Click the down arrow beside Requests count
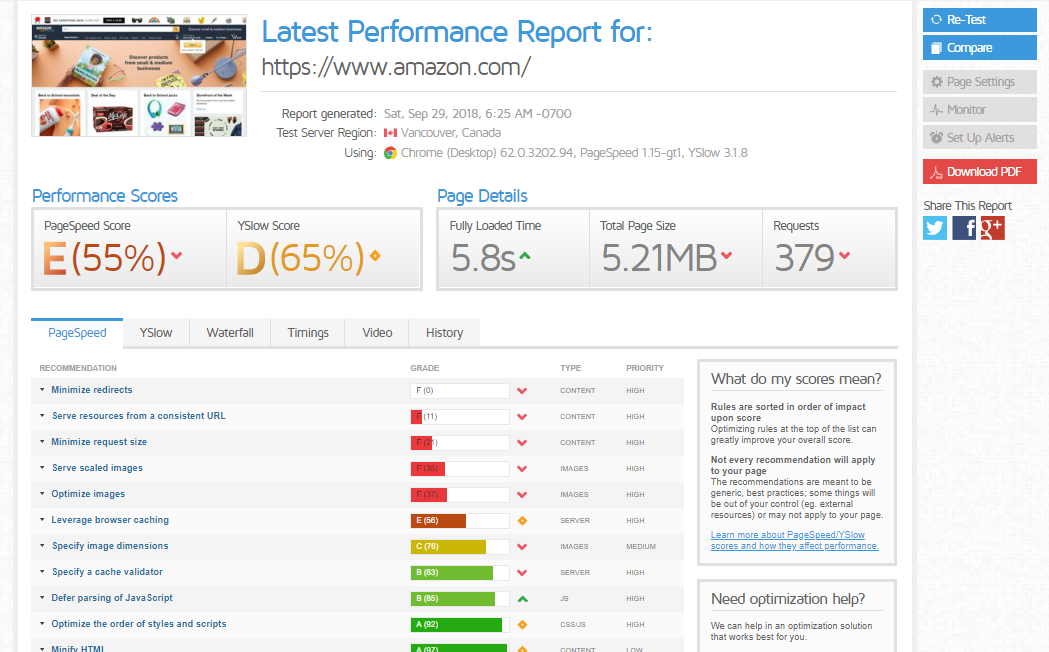 pos(845,256)
